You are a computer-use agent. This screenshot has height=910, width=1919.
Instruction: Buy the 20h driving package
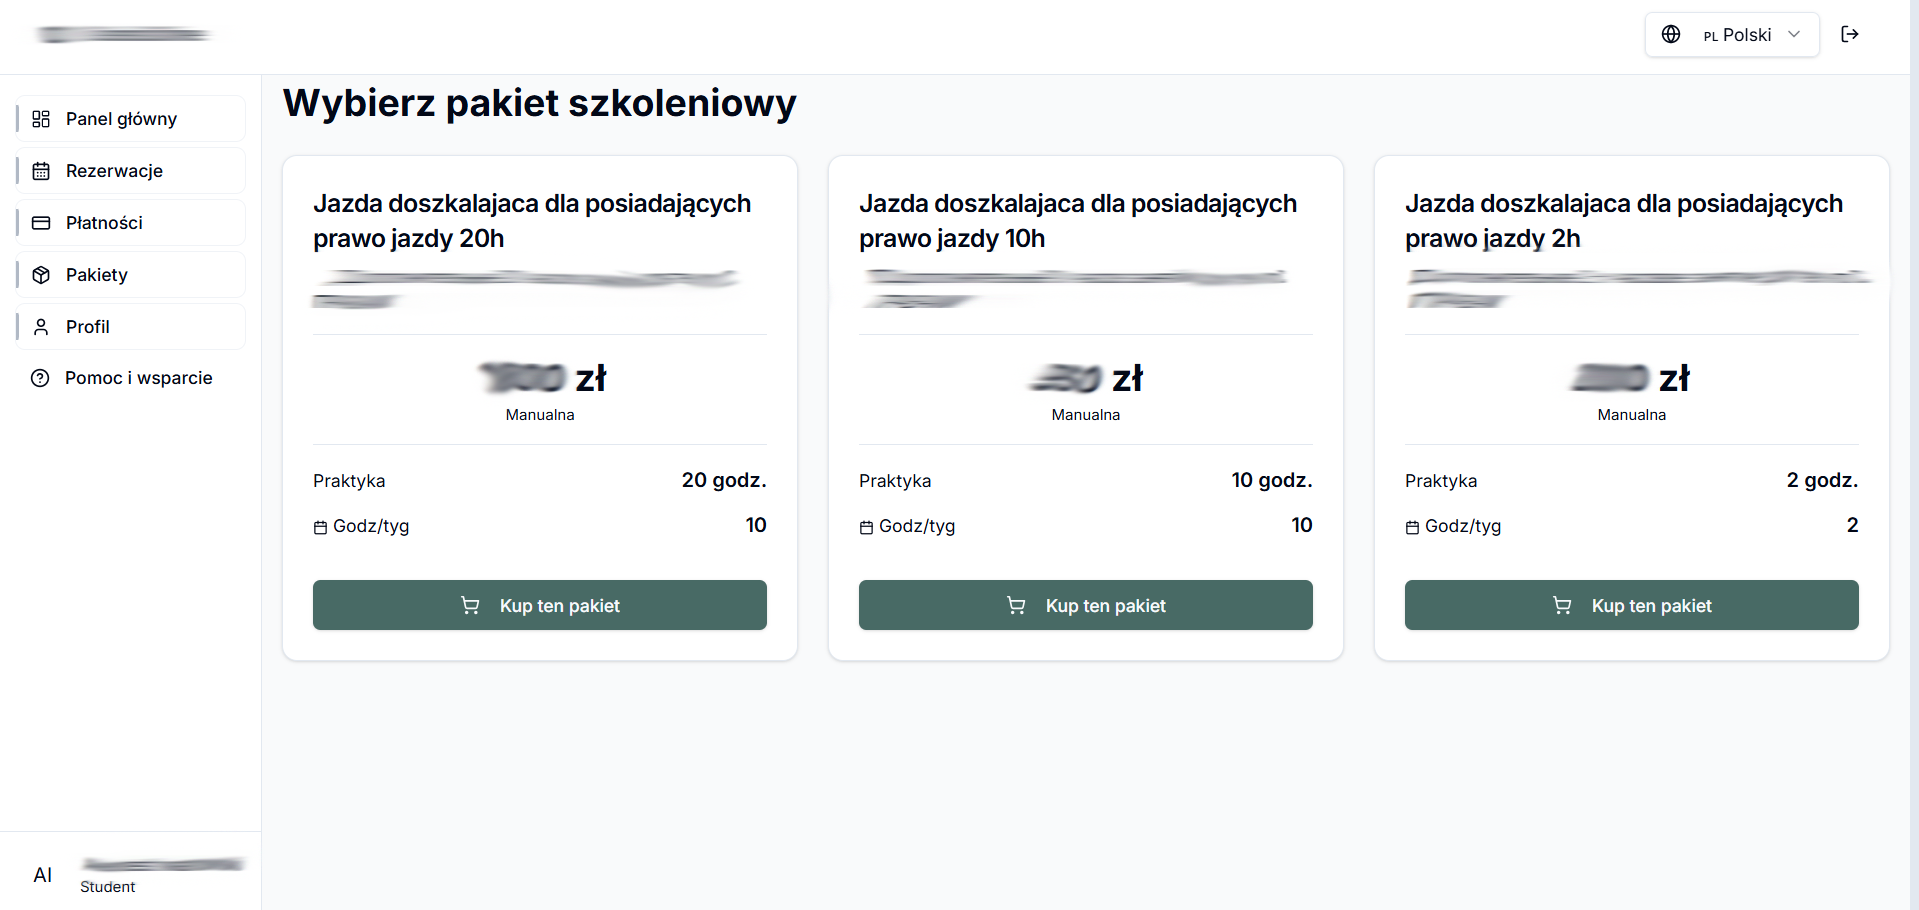[539, 605]
